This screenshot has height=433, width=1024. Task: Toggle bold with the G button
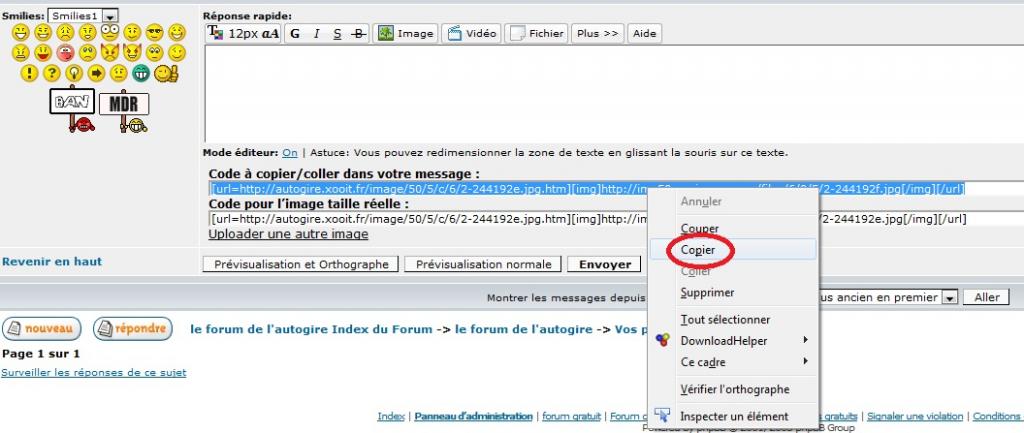click(295, 34)
